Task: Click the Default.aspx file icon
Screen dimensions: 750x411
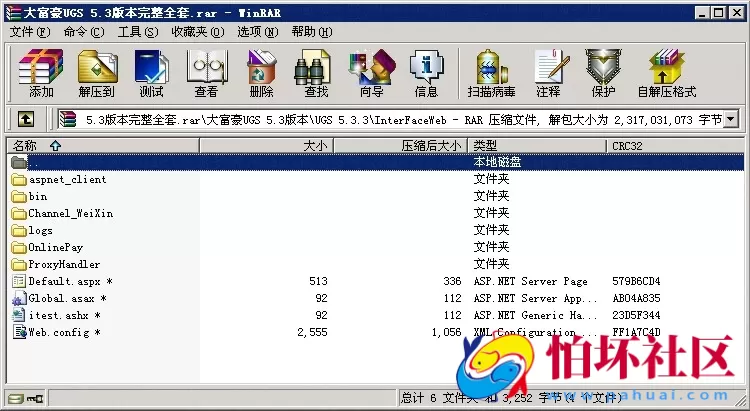Action: 19,281
